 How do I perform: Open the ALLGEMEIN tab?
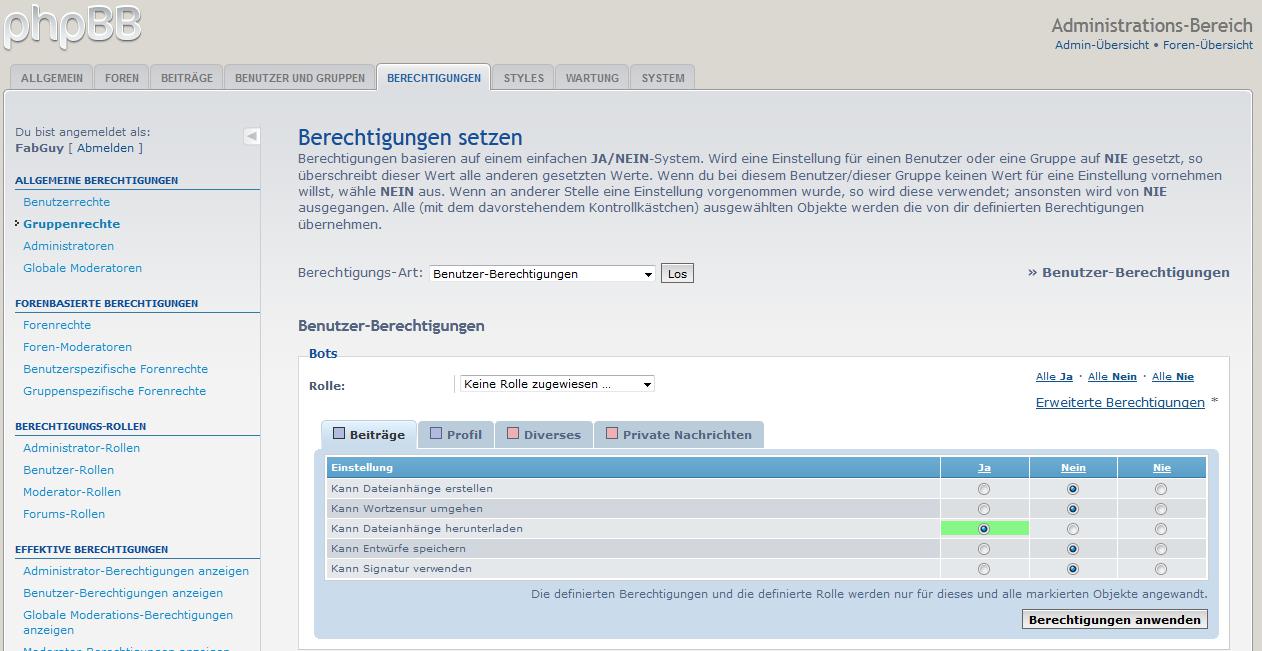52,78
